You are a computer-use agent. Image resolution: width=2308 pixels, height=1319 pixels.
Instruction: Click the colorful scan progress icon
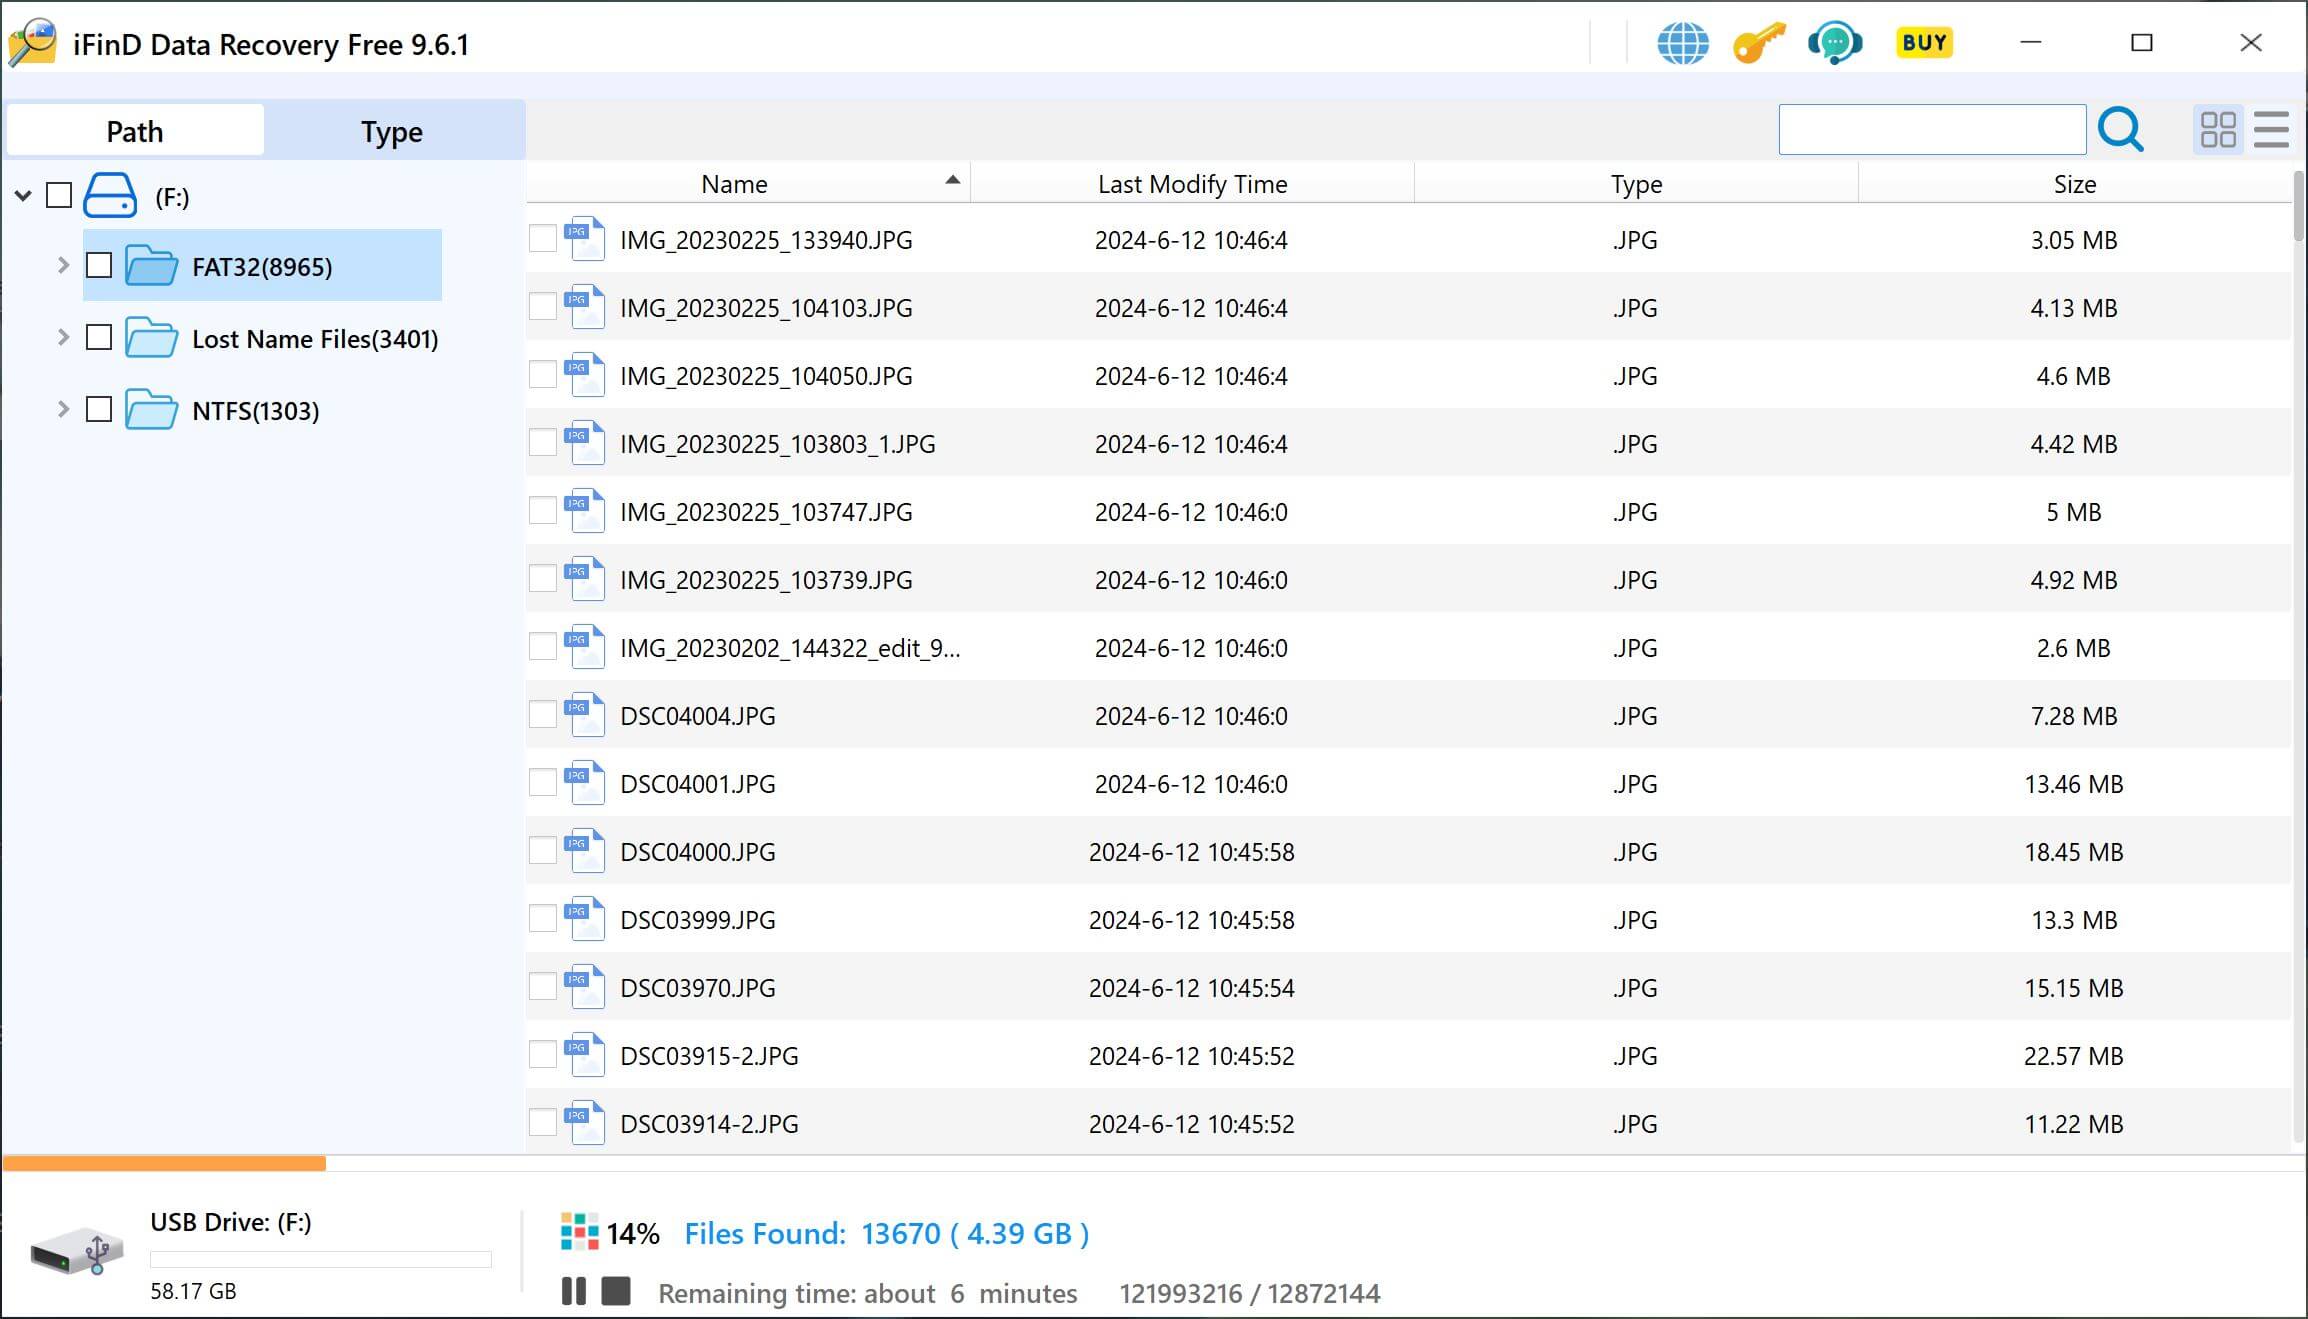coord(579,1232)
